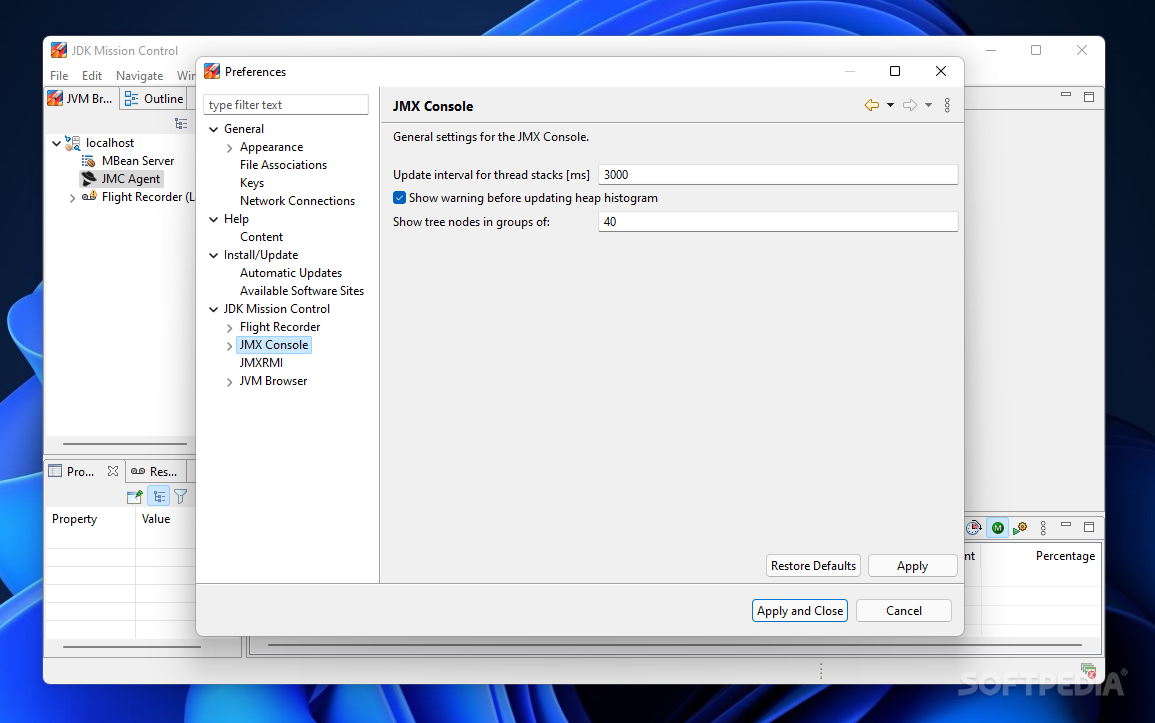Screen dimensions: 1155x723
Task: Open the Preferences view menu (three dots)
Action: click(947, 105)
